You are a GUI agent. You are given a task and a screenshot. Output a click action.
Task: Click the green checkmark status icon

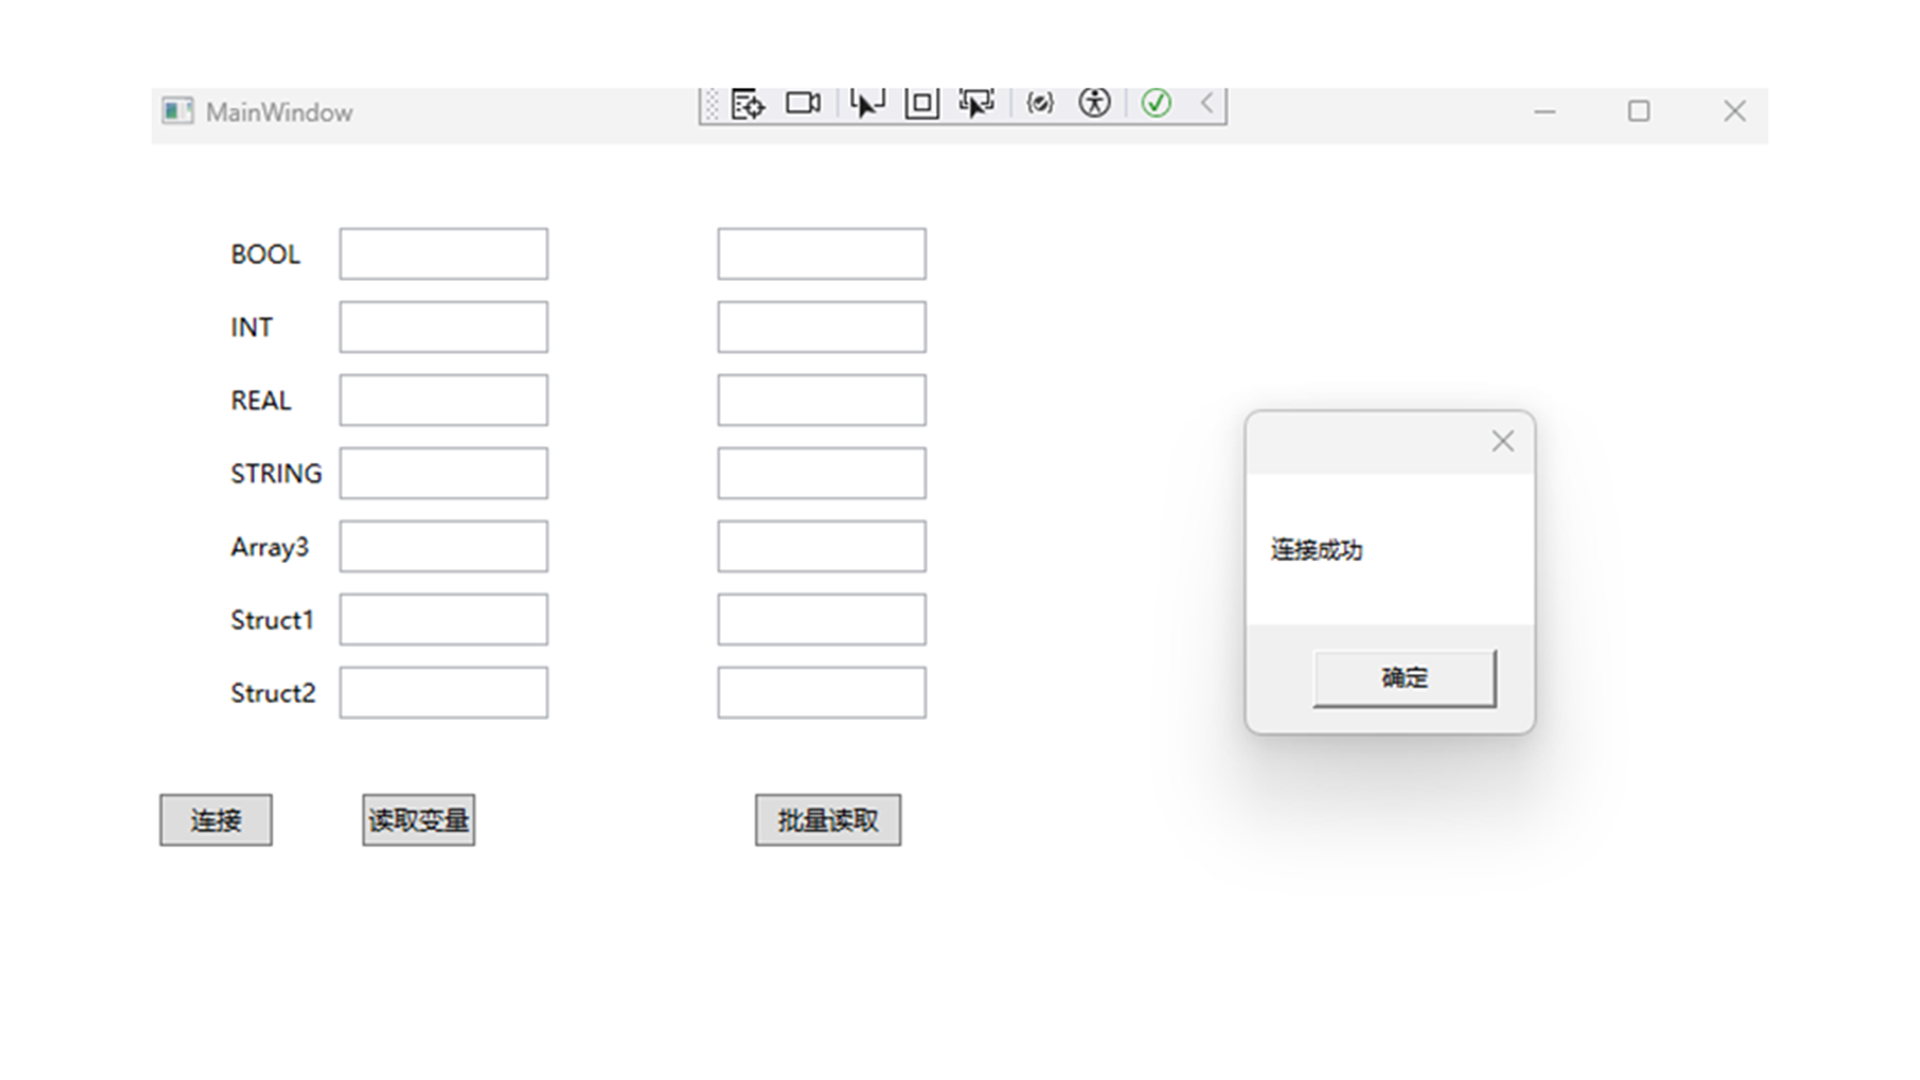click(1156, 103)
